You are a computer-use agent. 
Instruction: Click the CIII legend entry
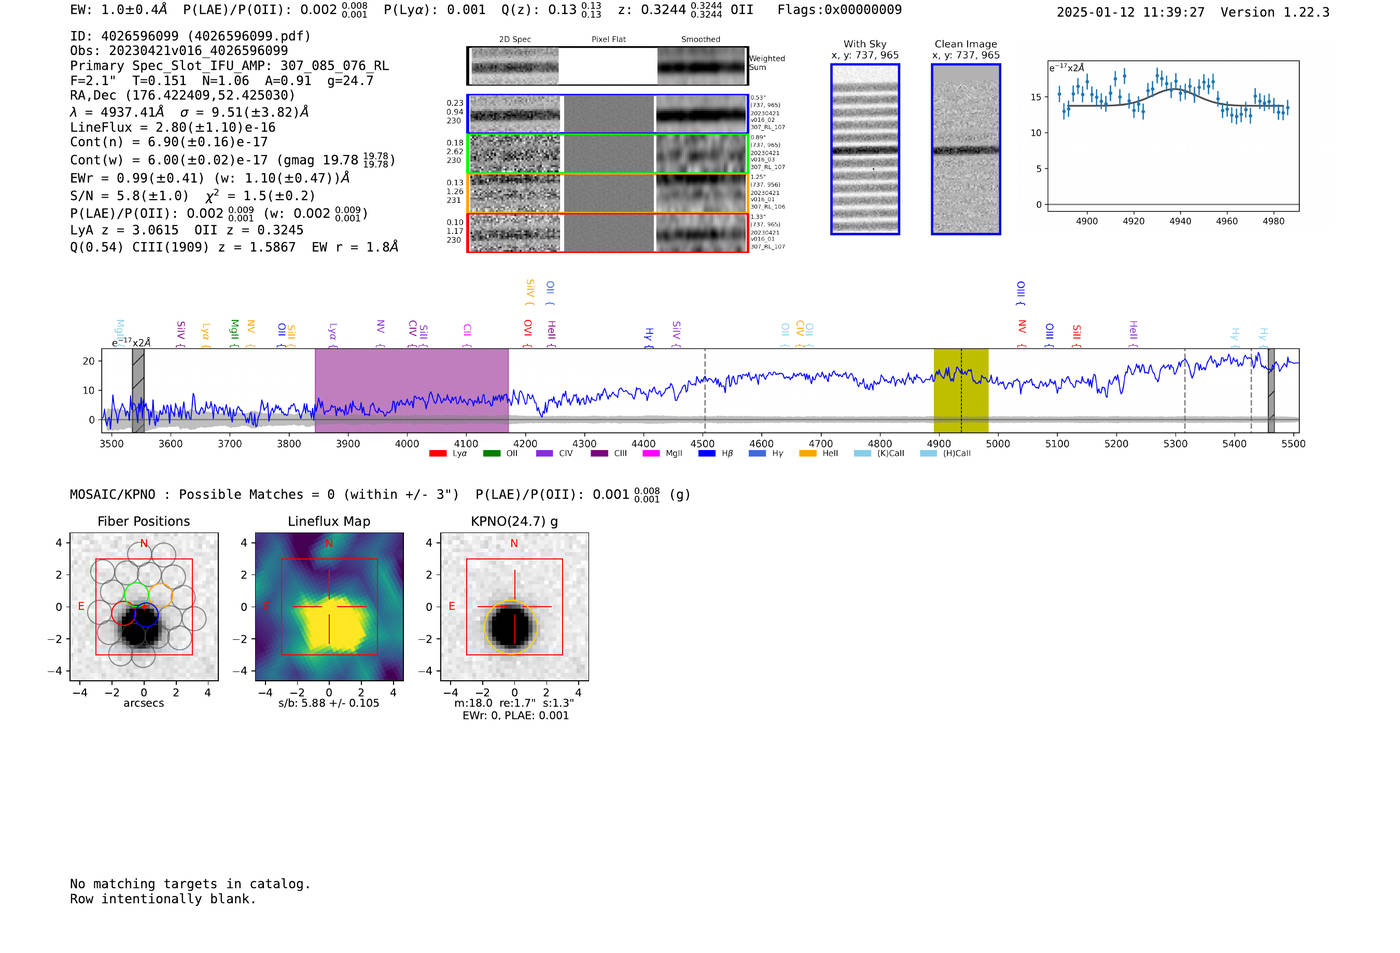click(608, 453)
